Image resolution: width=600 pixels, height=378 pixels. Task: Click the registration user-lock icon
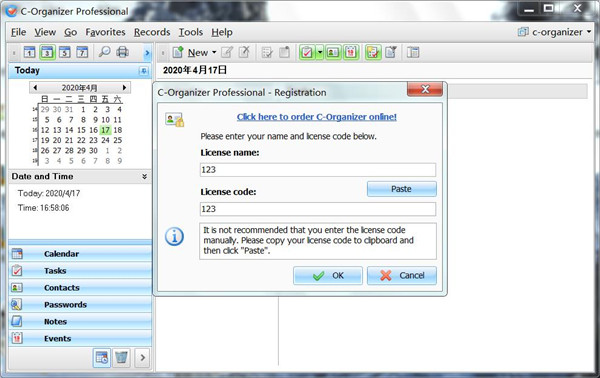point(174,120)
